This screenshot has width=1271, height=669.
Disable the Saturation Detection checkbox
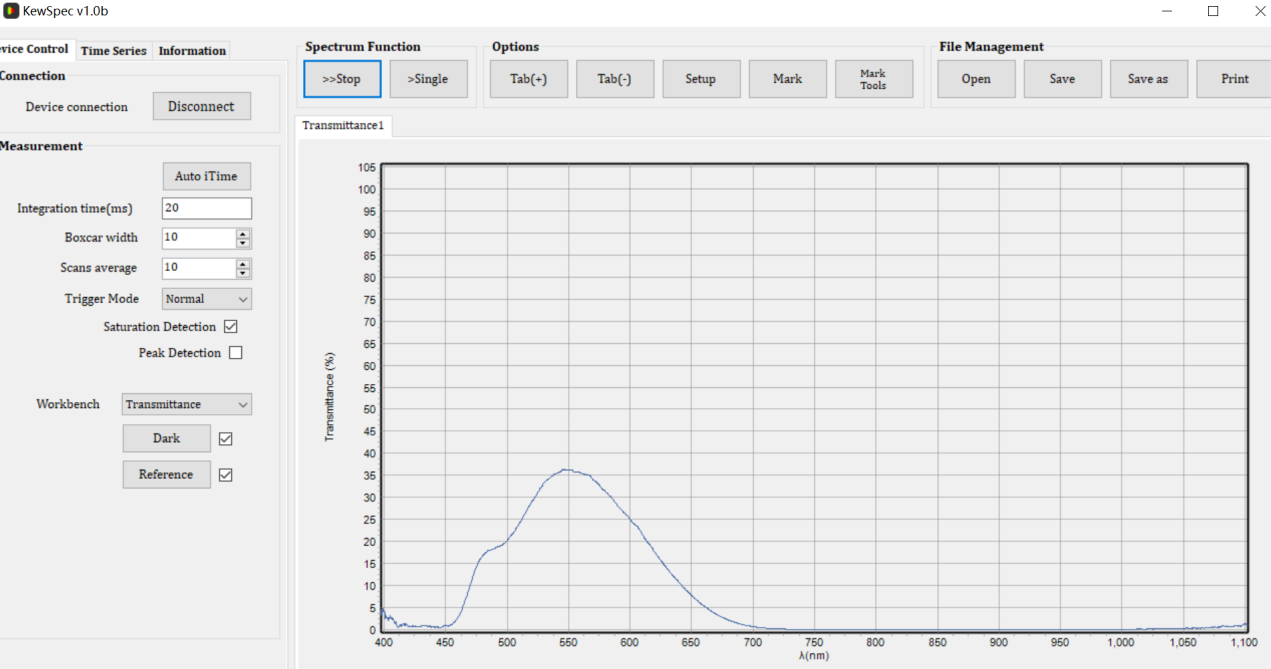pos(231,327)
